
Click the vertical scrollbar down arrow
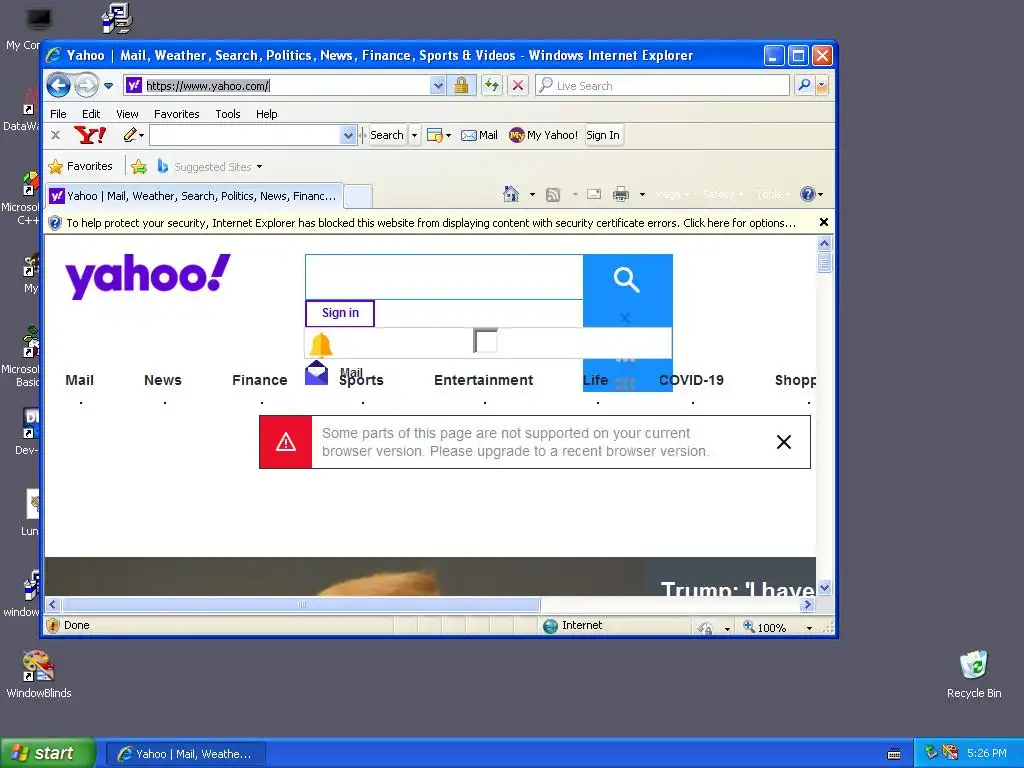click(824, 588)
